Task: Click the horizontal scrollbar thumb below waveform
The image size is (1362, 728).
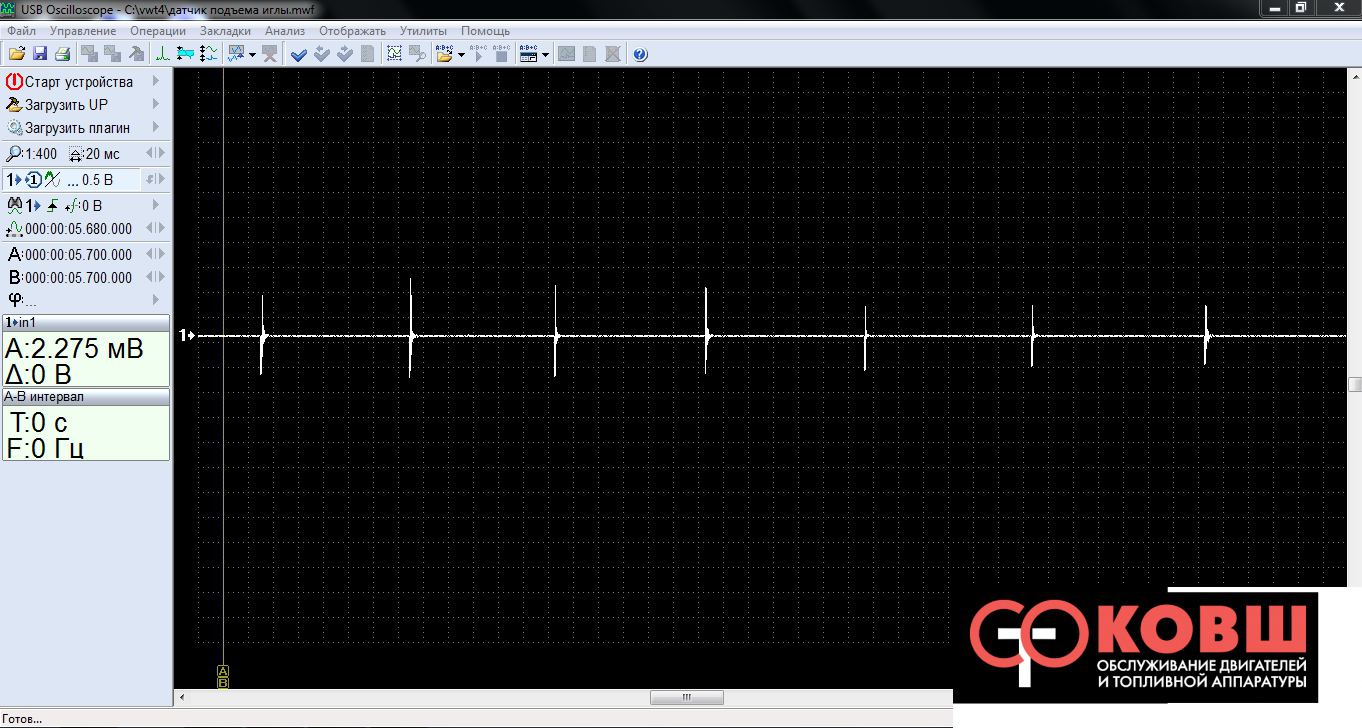Action: tap(686, 697)
